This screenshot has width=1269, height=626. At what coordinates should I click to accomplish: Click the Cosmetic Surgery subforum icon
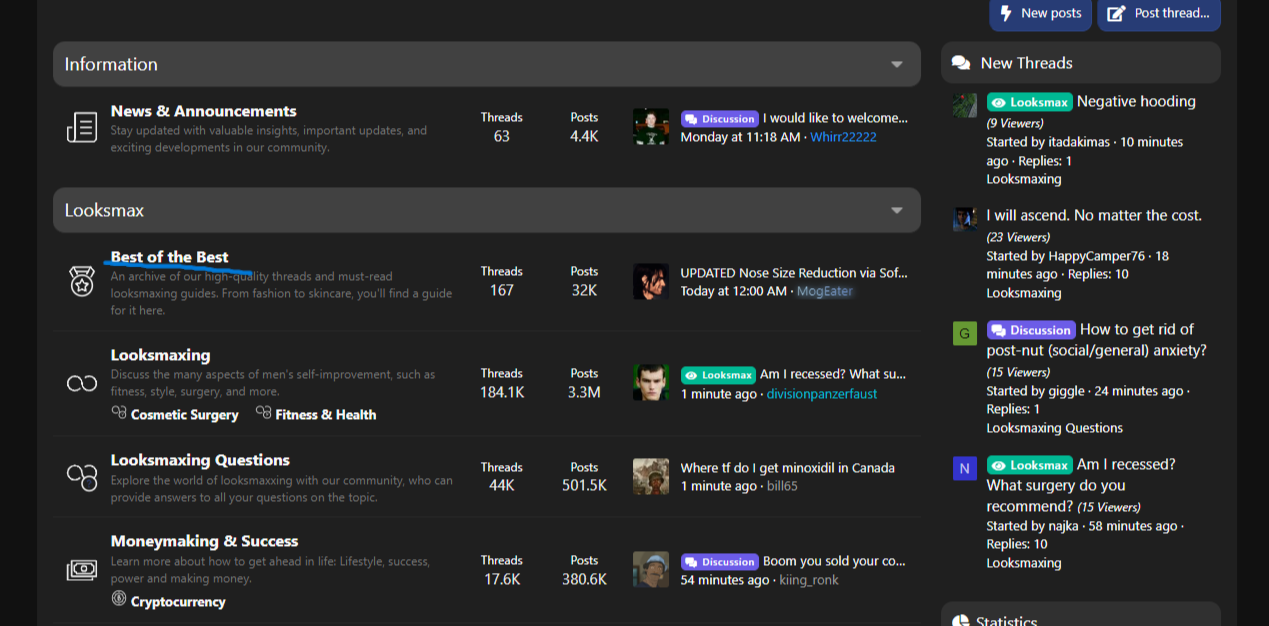point(119,412)
